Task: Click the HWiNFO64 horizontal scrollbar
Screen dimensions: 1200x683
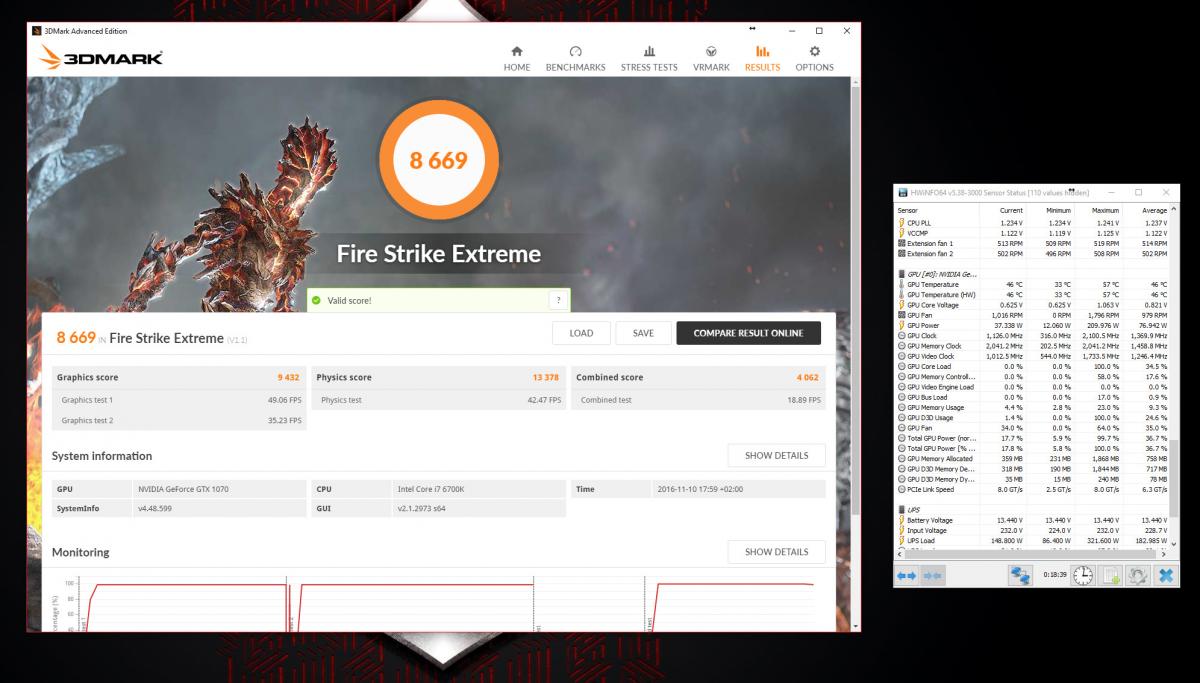Action: (x=1030, y=553)
